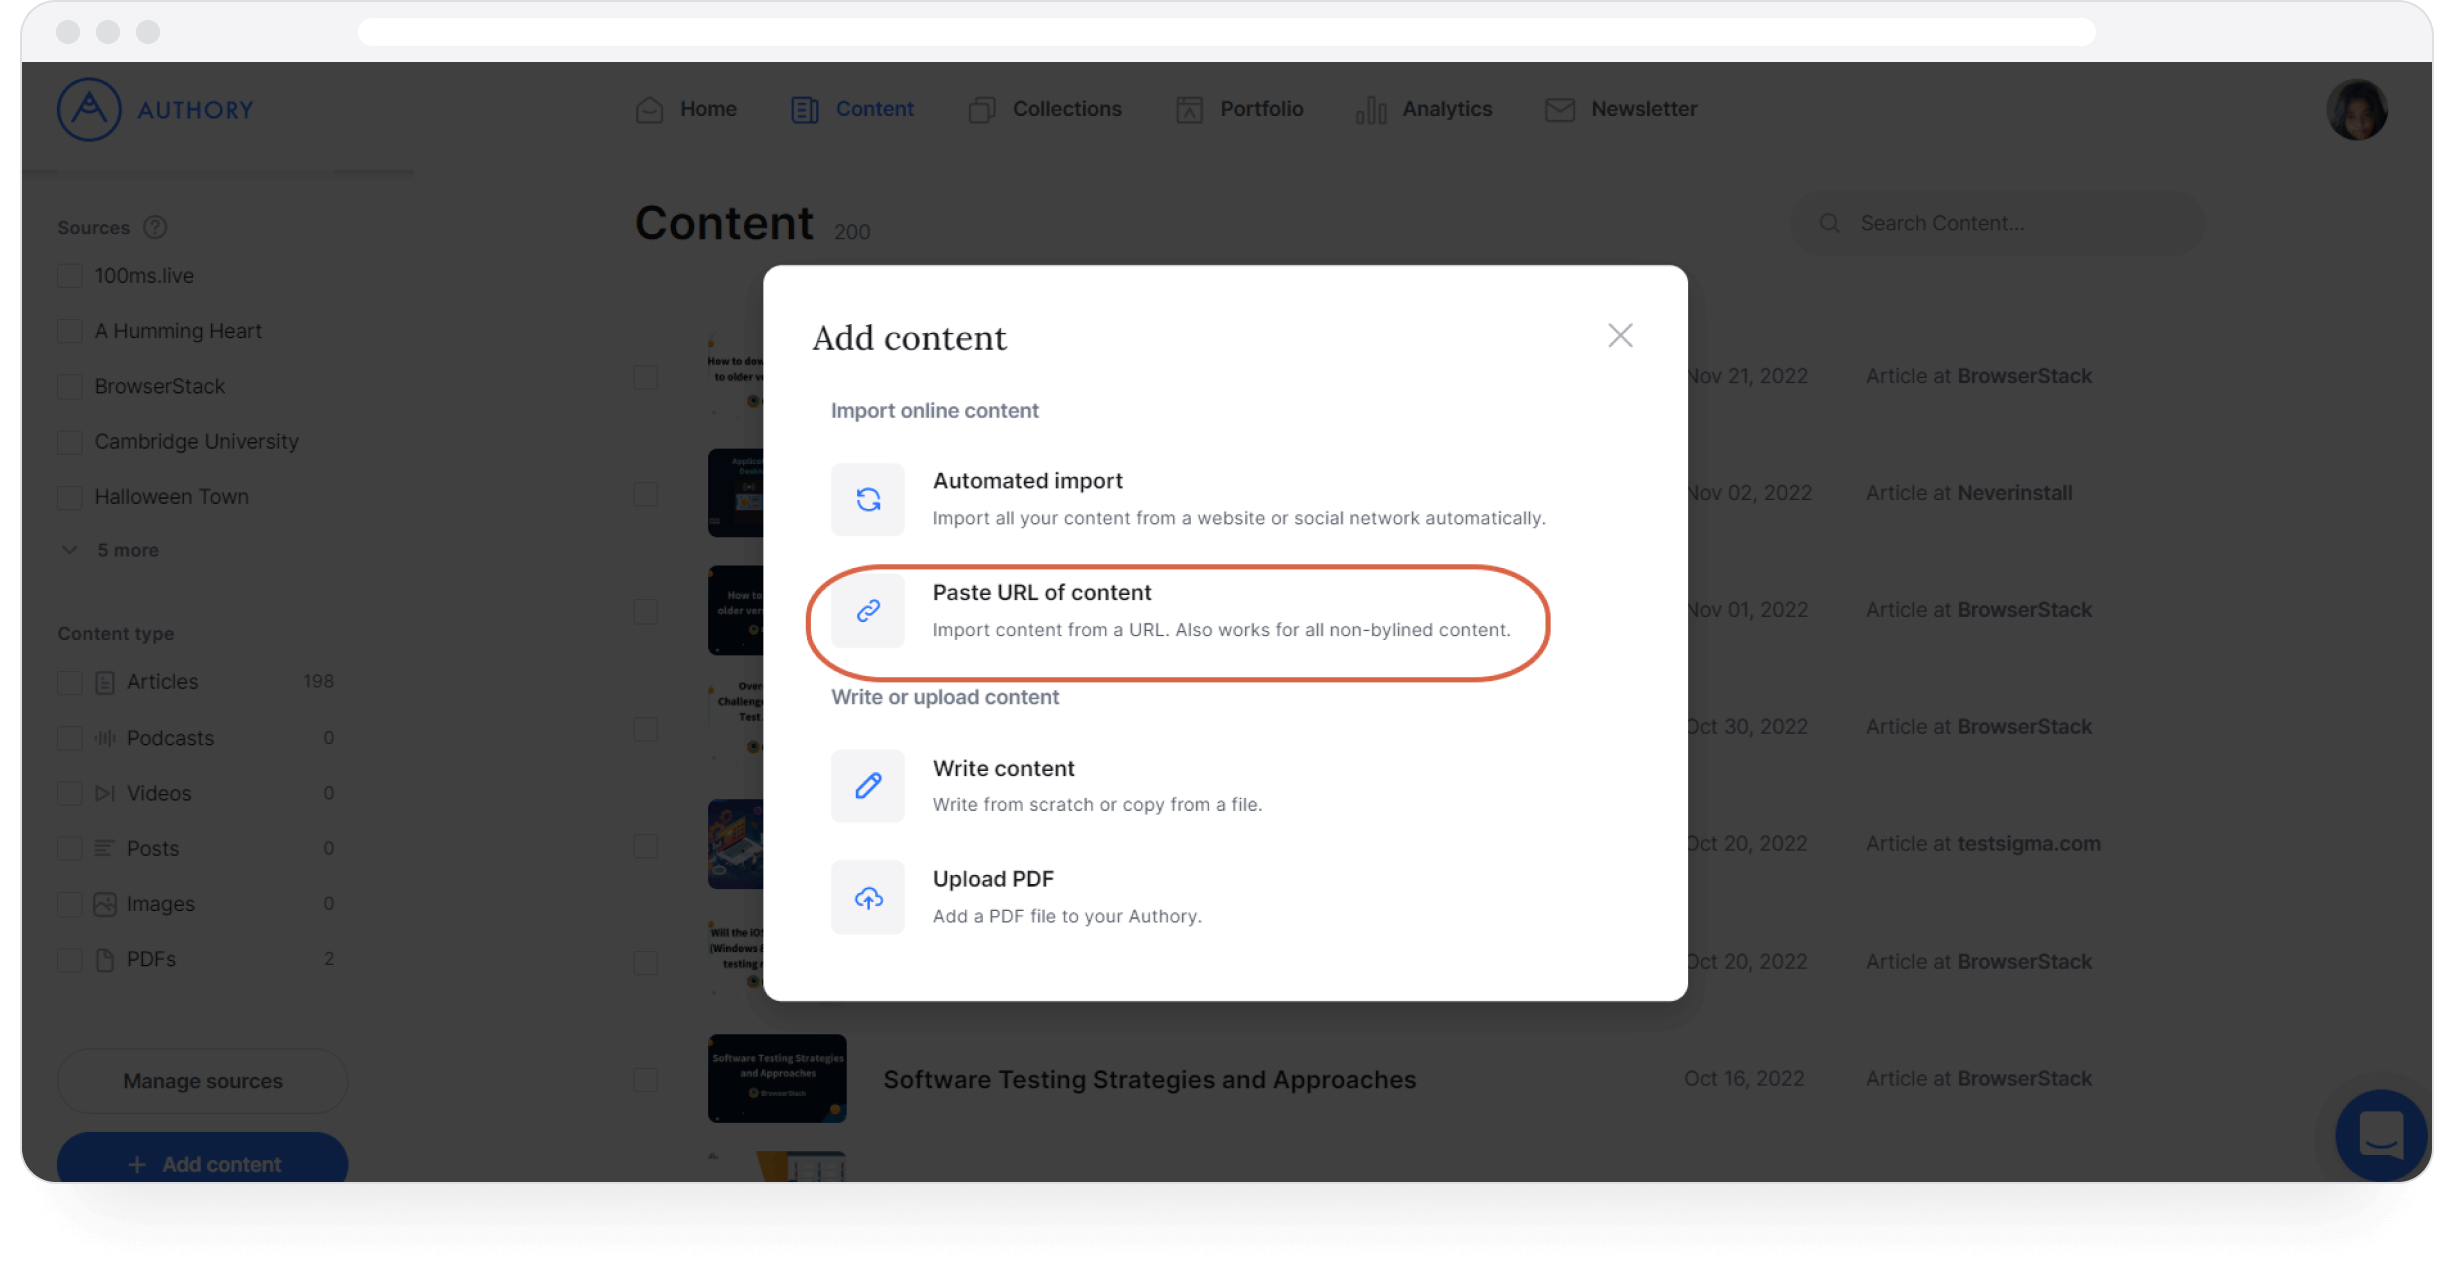The height and width of the screenshot is (1284, 2454).
Task: Open Software Testing Strategies article thumbnail
Action: click(777, 1078)
